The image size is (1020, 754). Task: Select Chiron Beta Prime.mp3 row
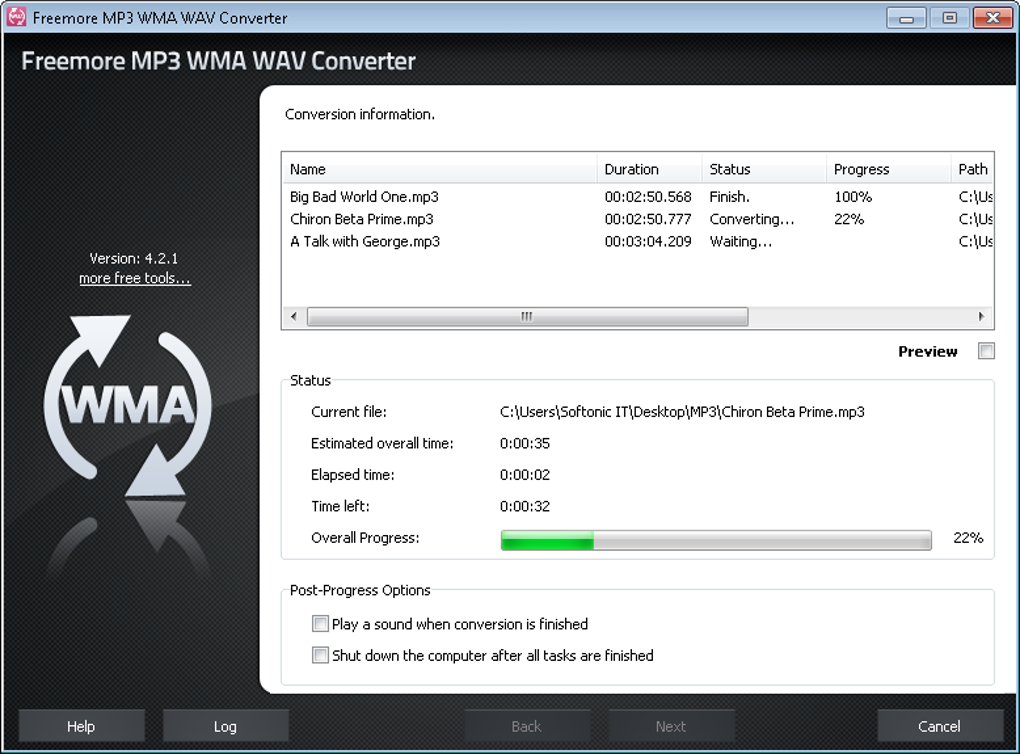point(638,219)
